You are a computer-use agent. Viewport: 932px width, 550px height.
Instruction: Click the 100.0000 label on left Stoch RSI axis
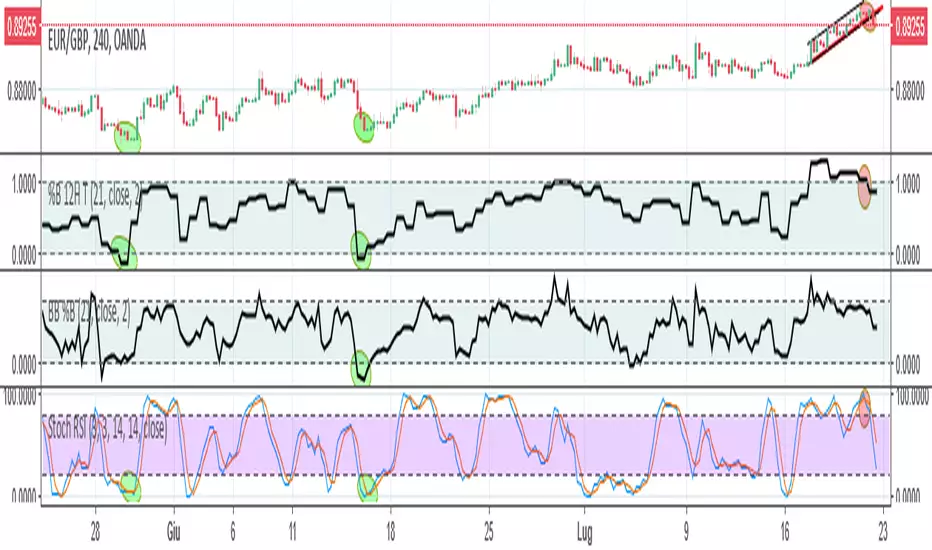point(20,396)
